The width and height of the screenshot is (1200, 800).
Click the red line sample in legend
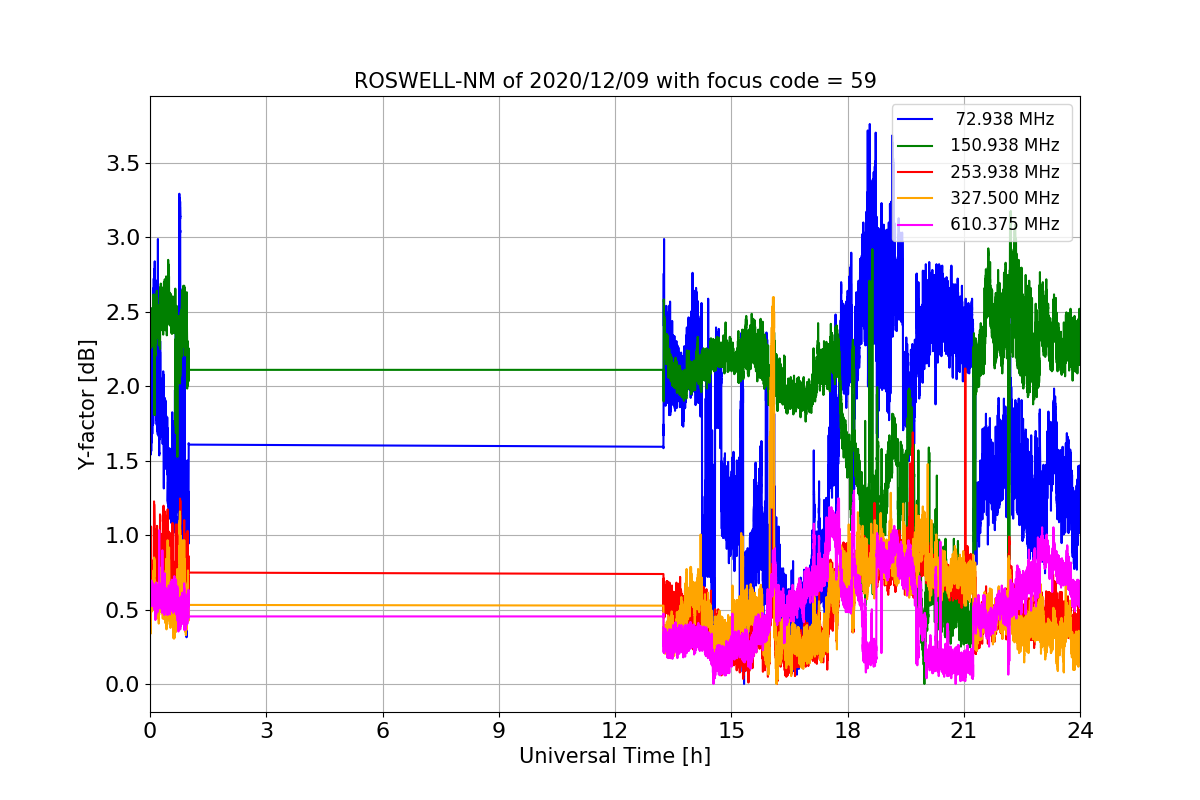click(x=917, y=172)
